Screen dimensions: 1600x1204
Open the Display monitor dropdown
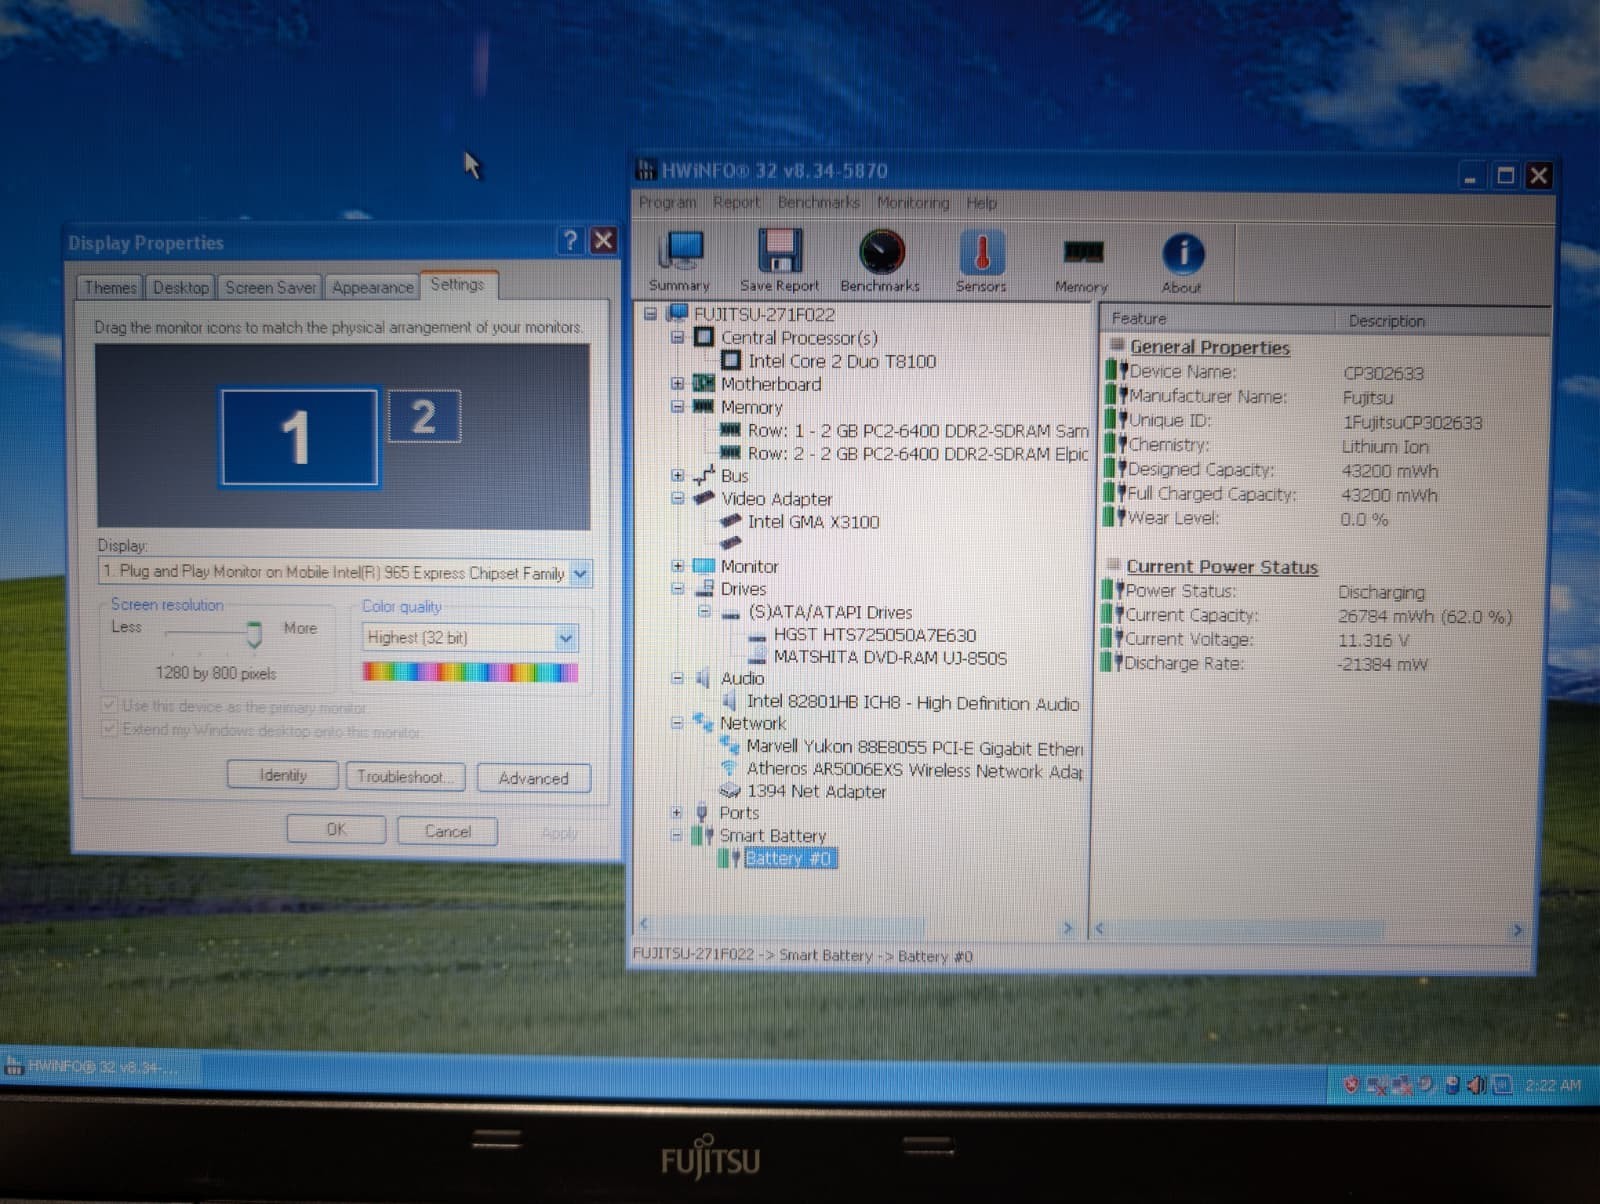(580, 573)
